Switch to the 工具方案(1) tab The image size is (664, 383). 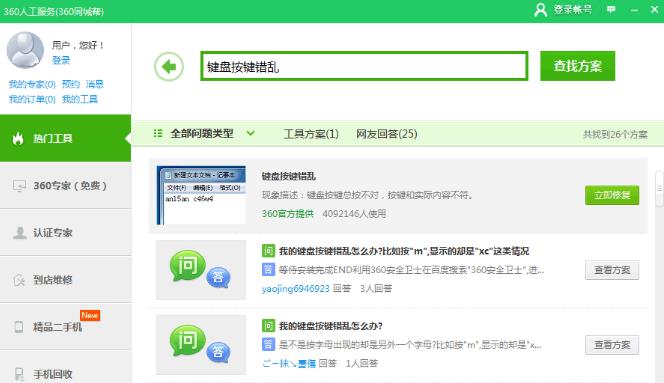(311, 134)
